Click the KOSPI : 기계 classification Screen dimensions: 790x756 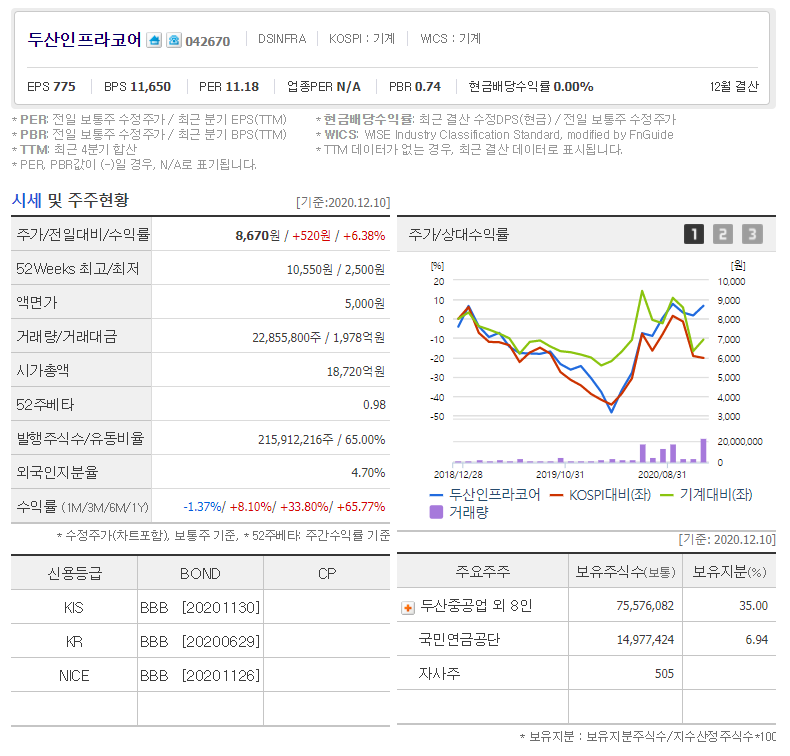362,39
